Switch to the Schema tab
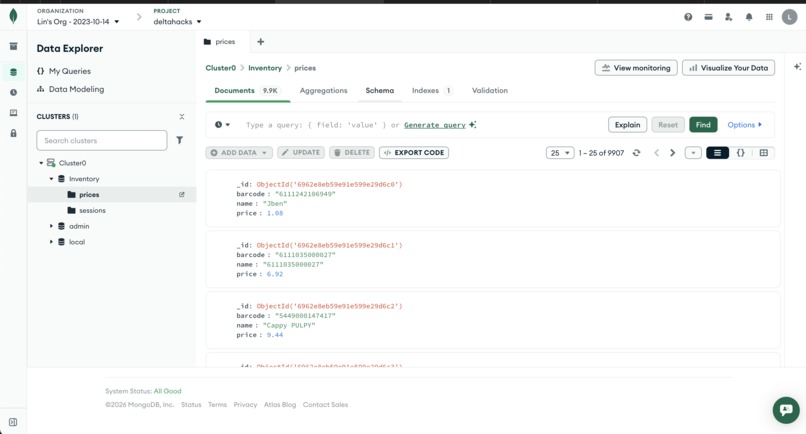 379,91
